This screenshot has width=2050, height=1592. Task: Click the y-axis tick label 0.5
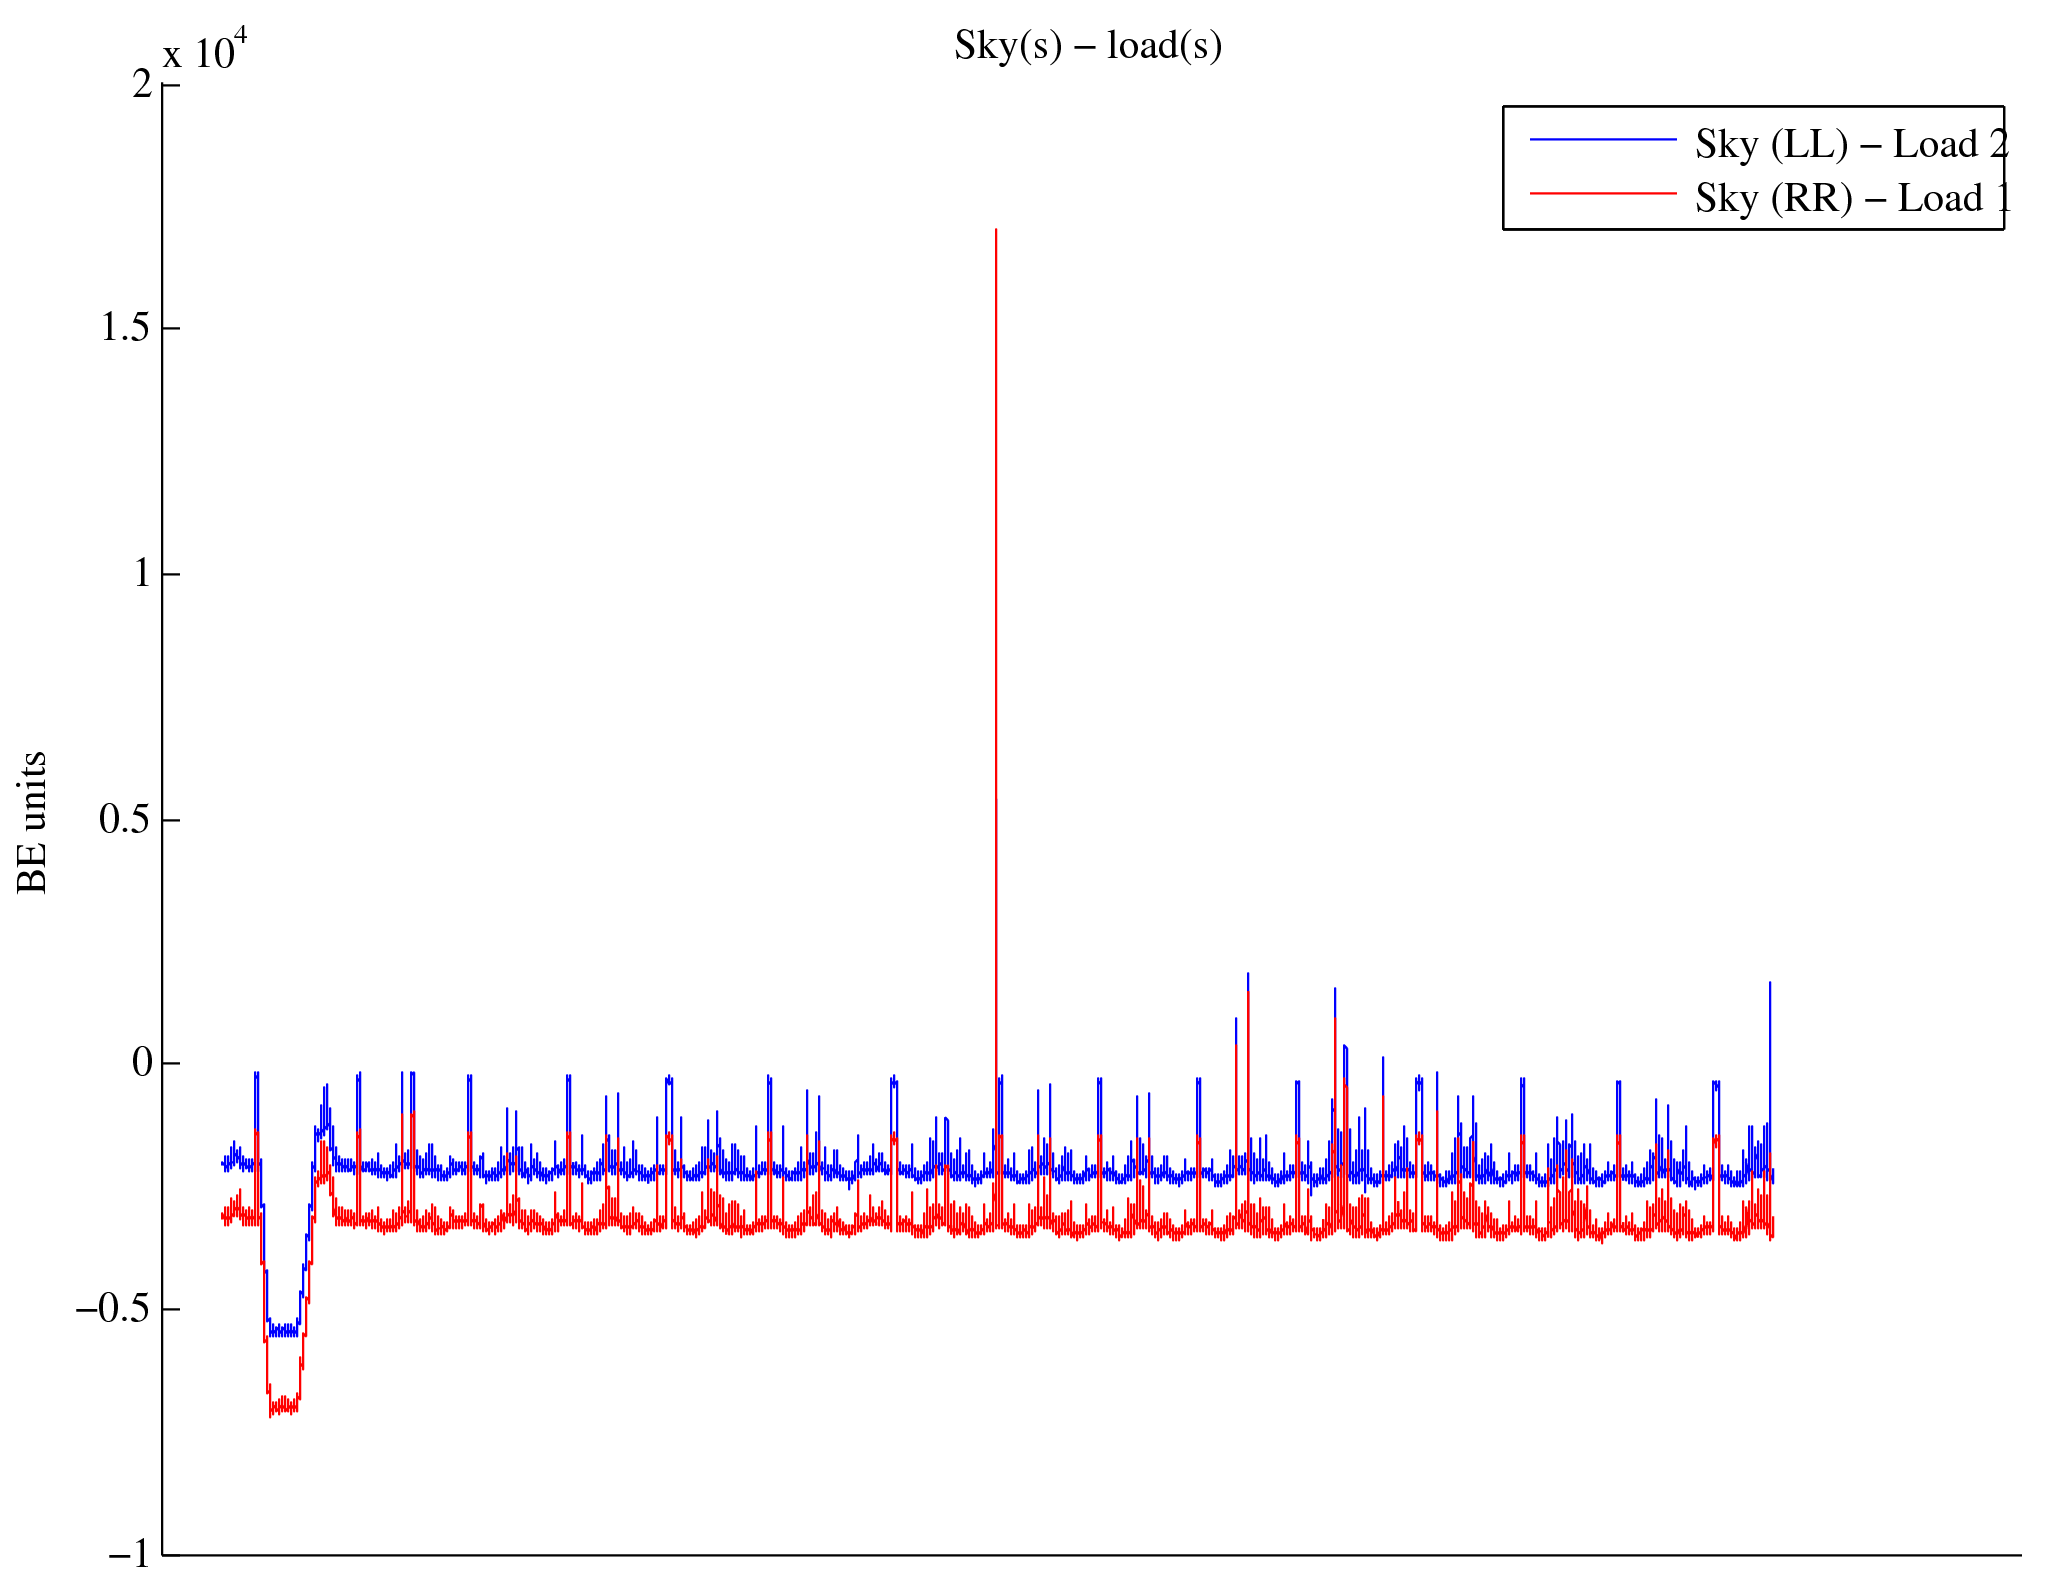click(x=126, y=819)
